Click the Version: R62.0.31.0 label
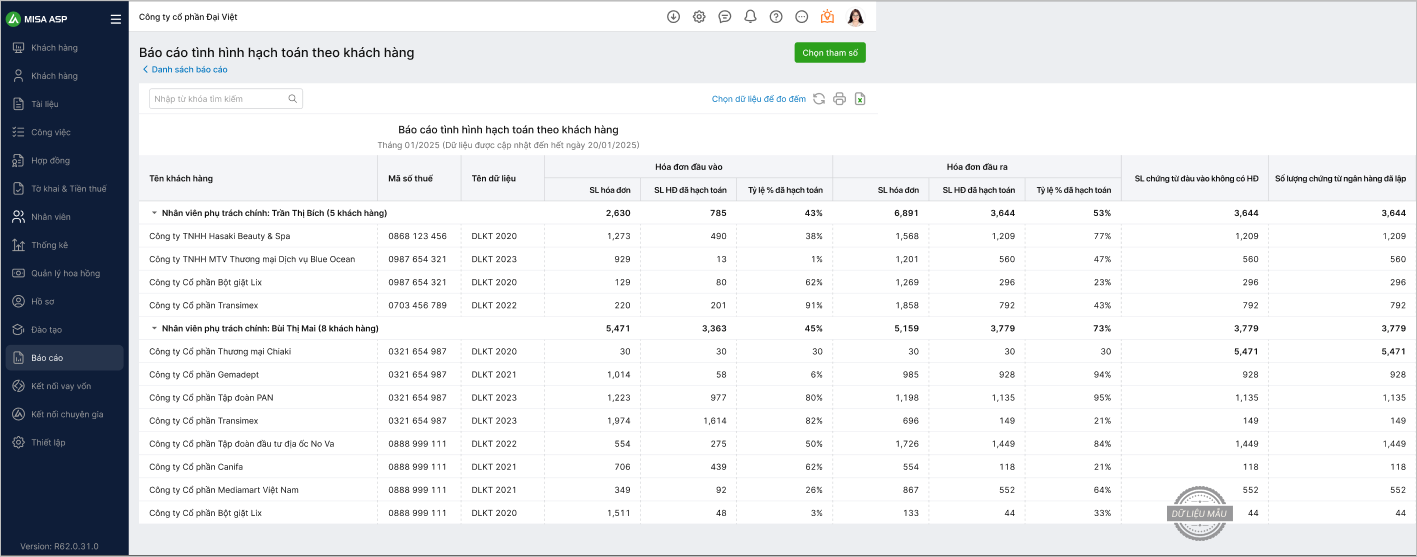The height and width of the screenshot is (557, 1417). point(59,546)
